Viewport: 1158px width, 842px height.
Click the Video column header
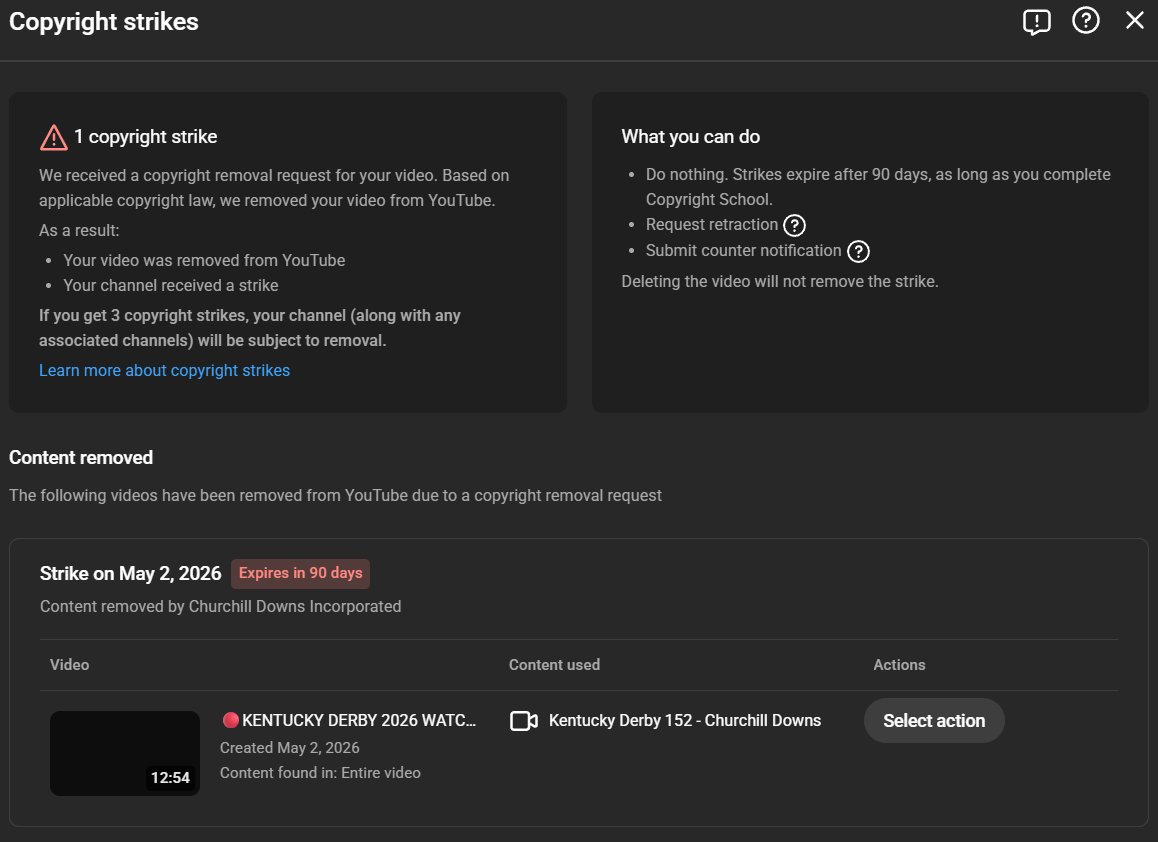click(69, 665)
